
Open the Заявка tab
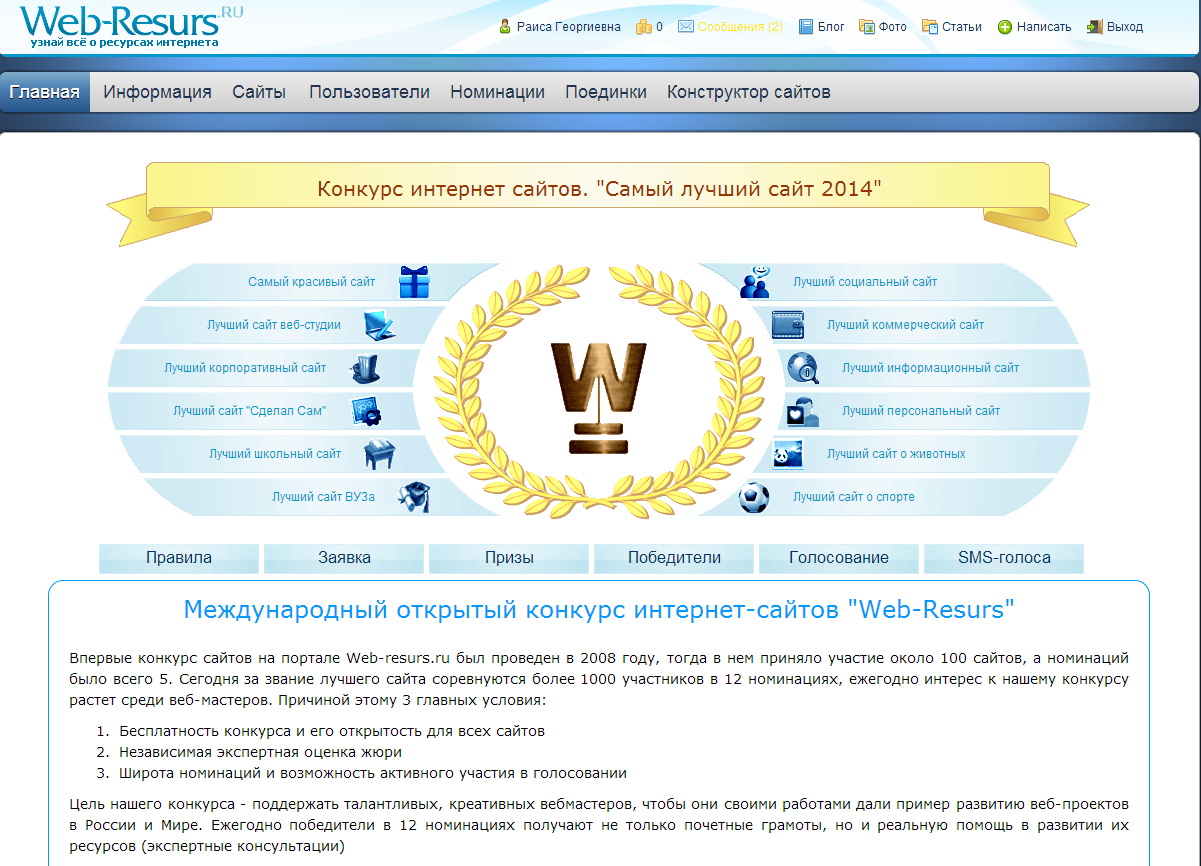344,558
